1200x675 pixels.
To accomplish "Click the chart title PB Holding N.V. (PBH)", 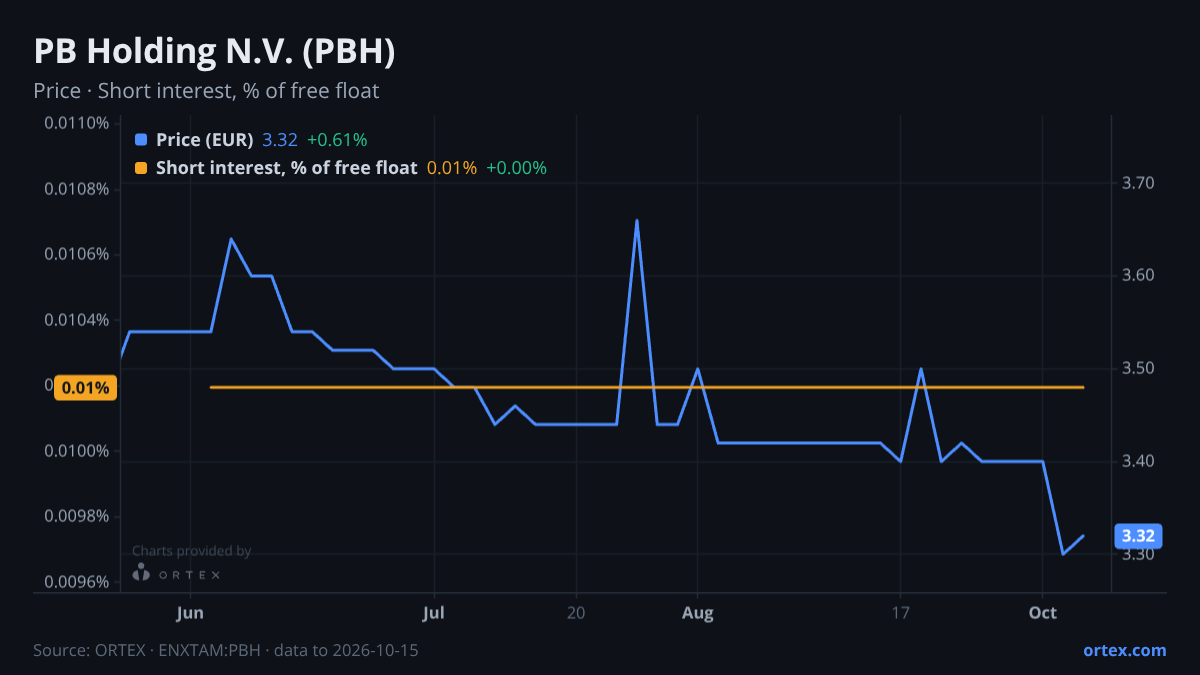I will (214, 53).
